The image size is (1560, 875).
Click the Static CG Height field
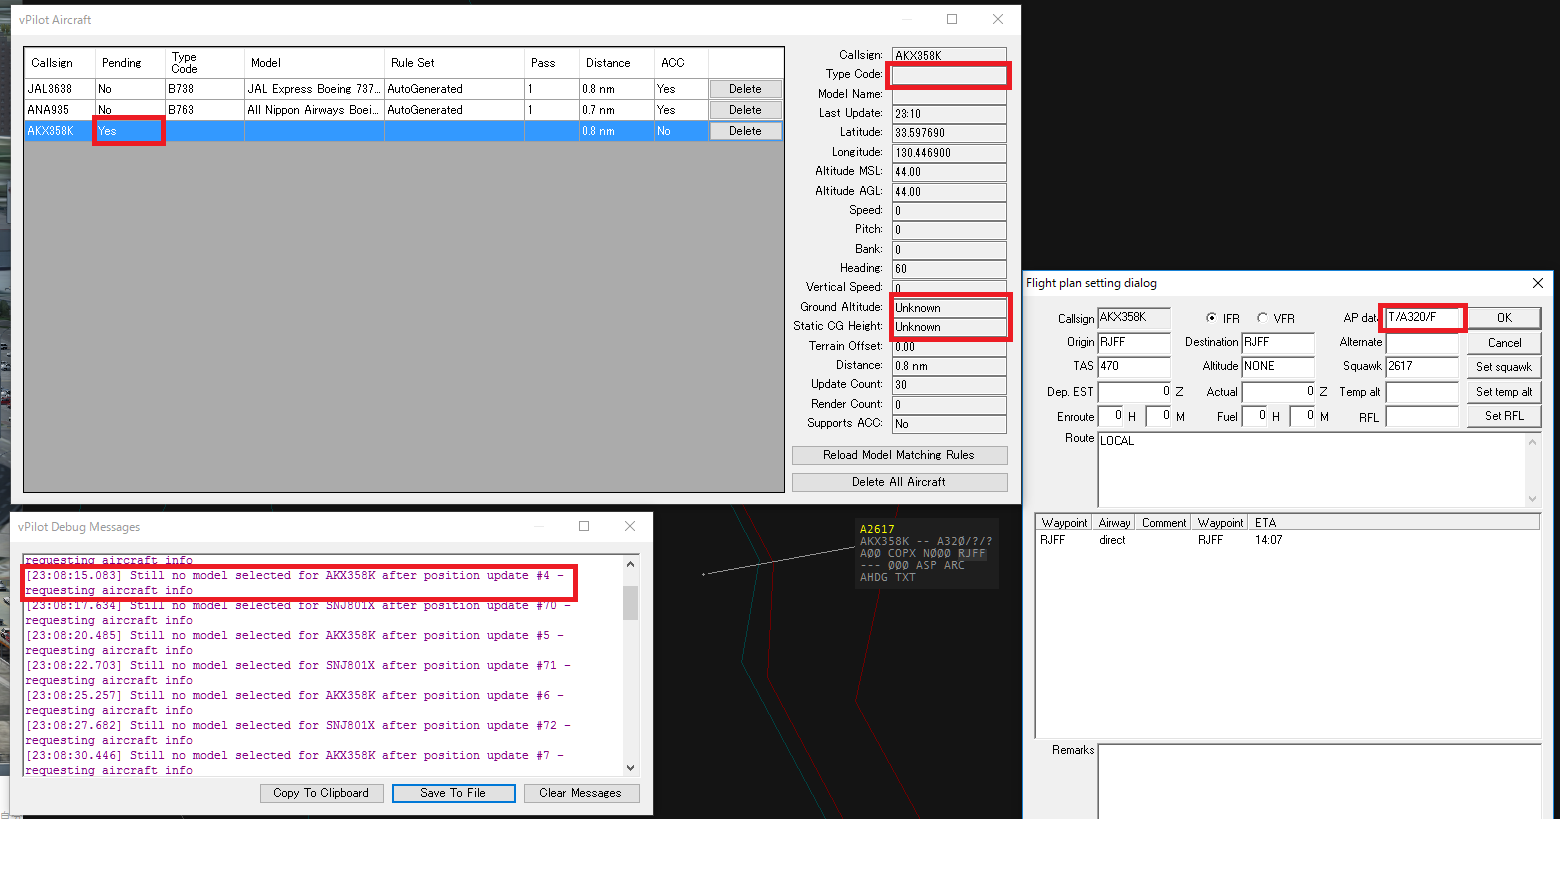(949, 327)
